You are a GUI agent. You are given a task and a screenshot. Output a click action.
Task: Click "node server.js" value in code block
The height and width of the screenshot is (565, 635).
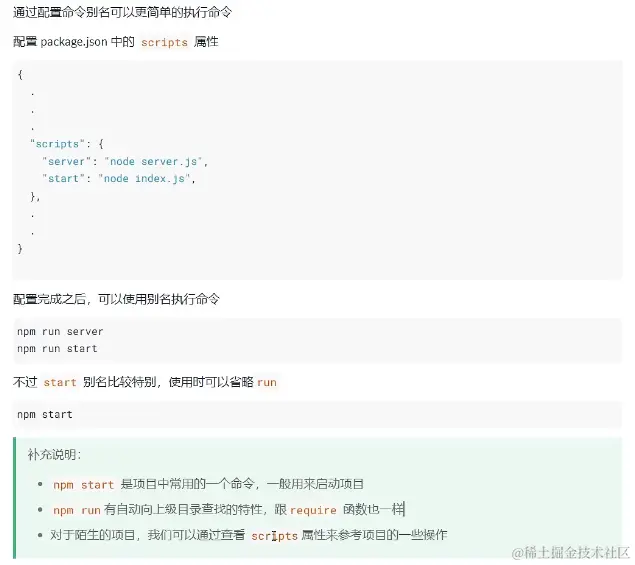(x=153, y=162)
